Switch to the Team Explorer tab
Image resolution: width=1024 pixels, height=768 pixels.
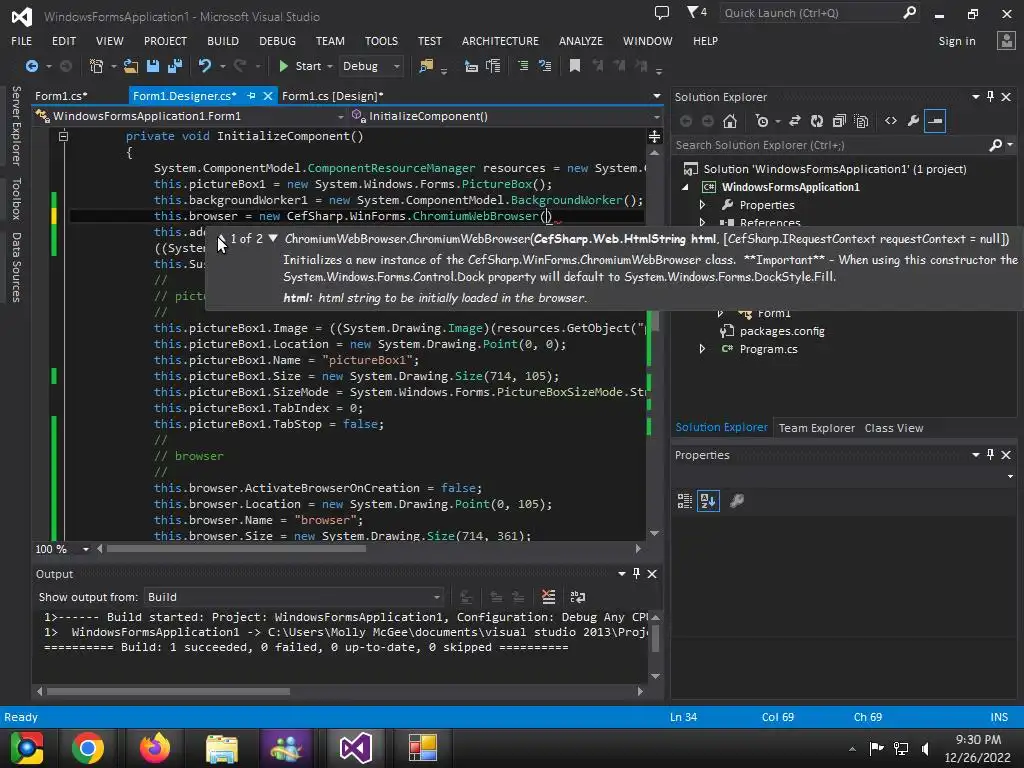click(x=816, y=428)
